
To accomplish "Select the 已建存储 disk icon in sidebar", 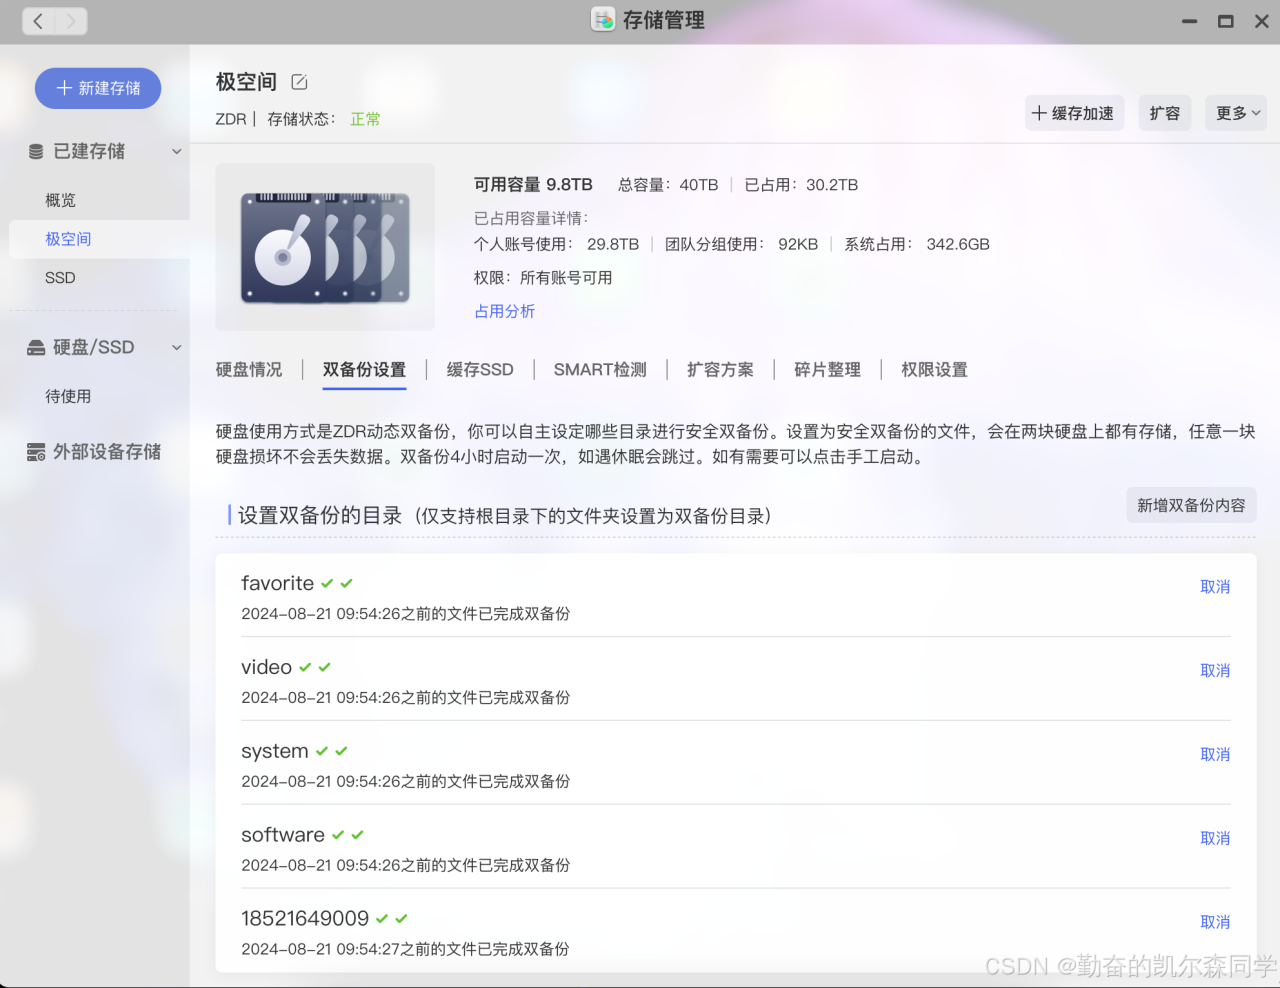I will point(35,151).
